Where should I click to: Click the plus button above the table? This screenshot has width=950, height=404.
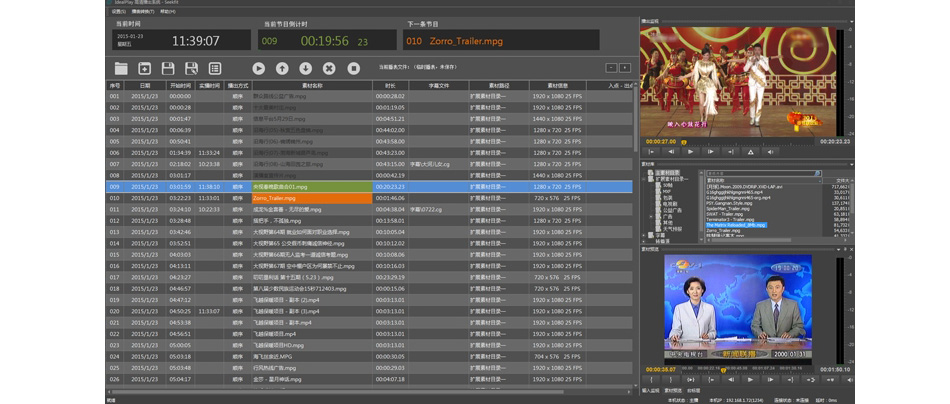(x=625, y=68)
